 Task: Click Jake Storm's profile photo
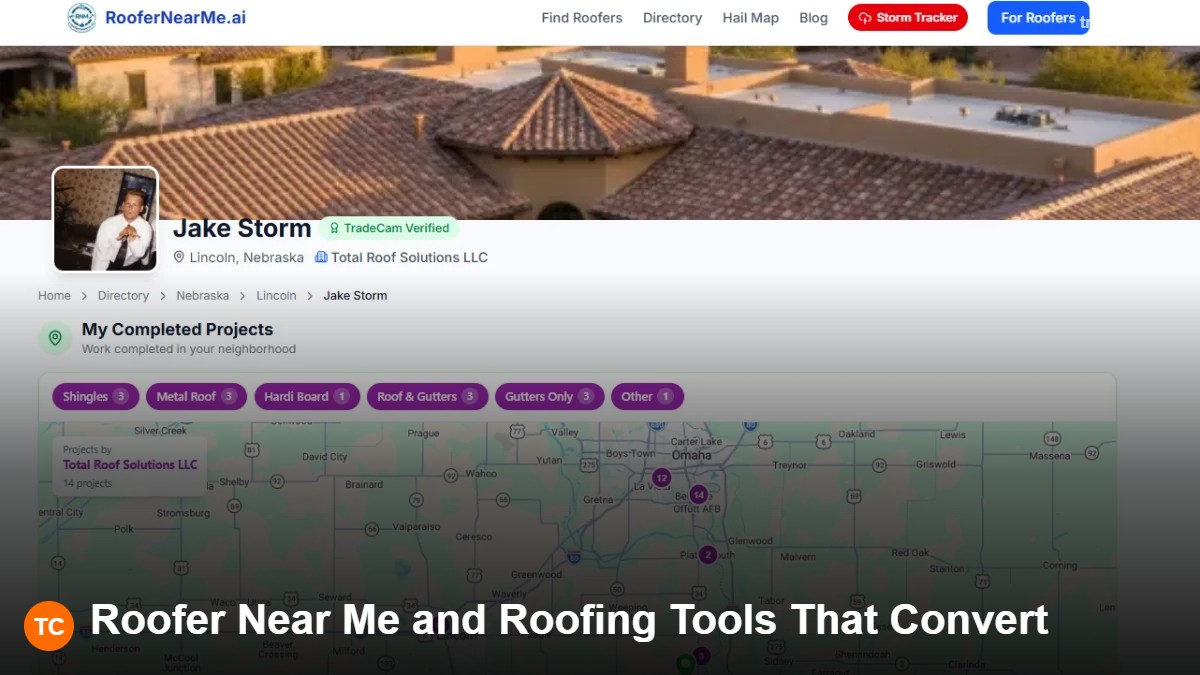105,219
